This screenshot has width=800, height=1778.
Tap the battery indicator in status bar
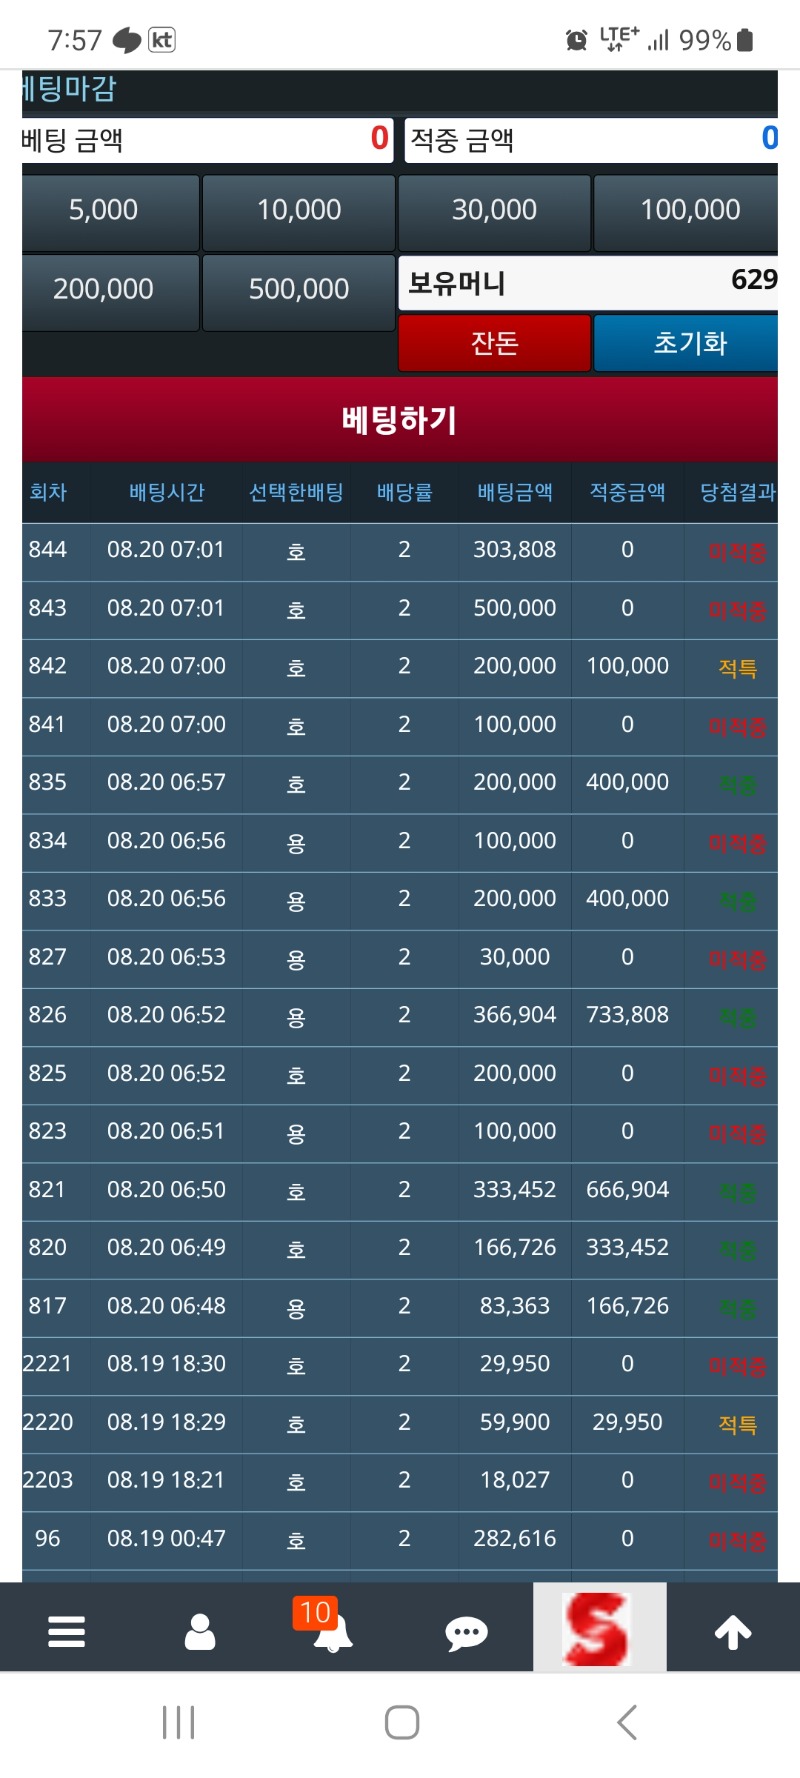tap(745, 40)
